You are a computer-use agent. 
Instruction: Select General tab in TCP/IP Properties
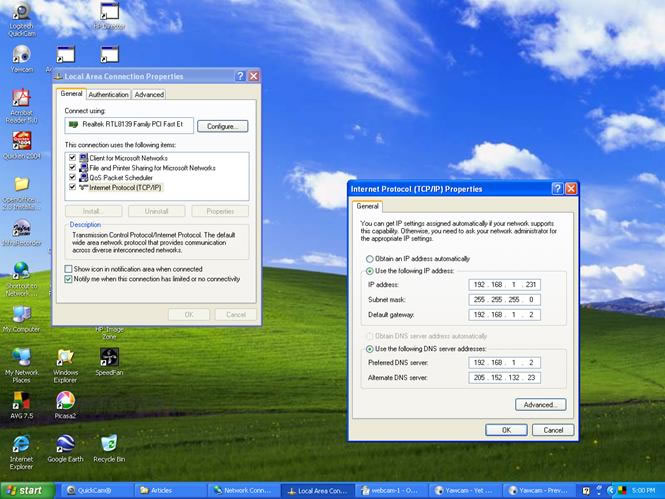(x=367, y=206)
